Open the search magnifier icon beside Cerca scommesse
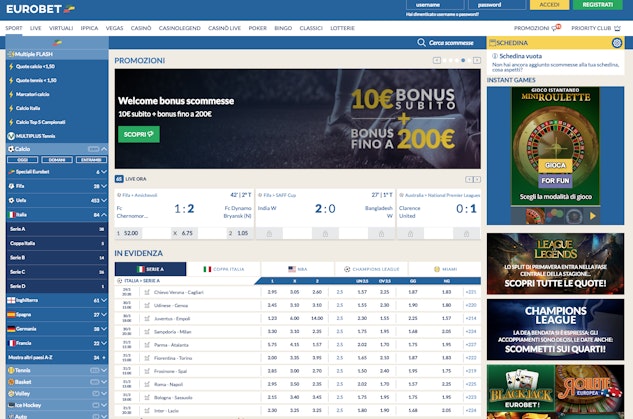This screenshot has width=633, height=419. pyautogui.click(x=421, y=42)
